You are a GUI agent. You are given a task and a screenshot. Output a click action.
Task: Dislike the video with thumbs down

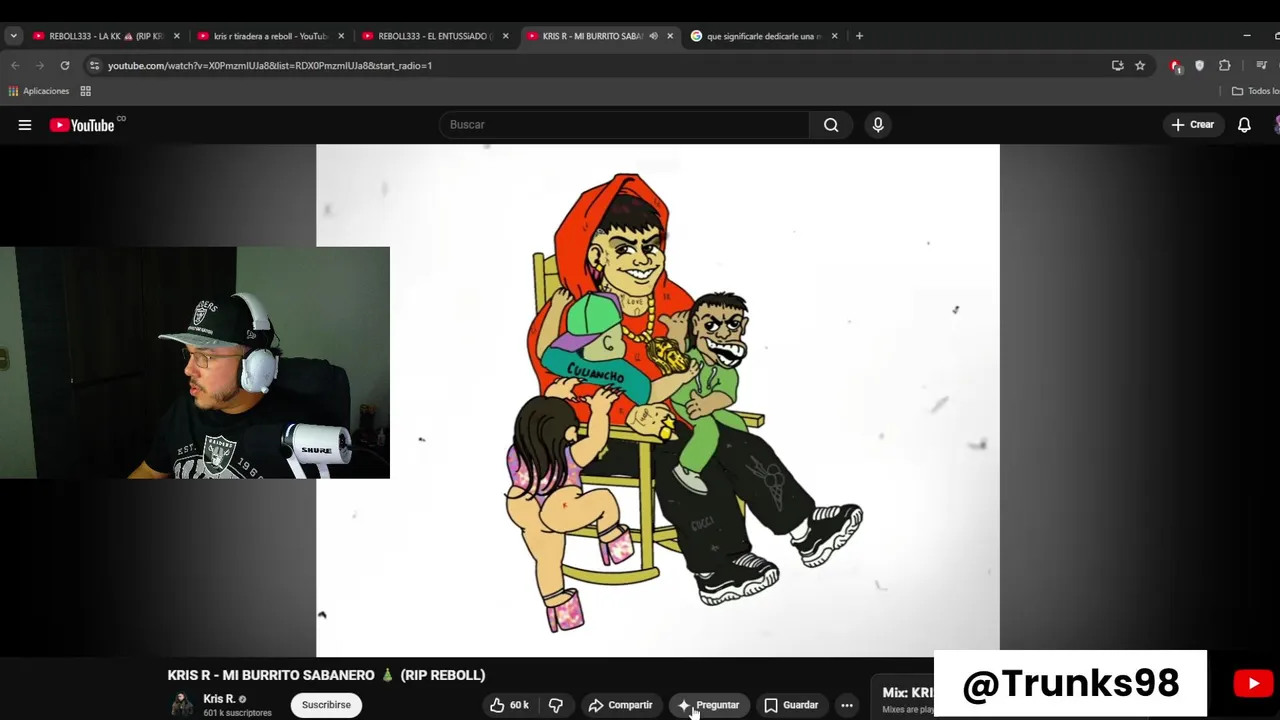pos(556,705)
